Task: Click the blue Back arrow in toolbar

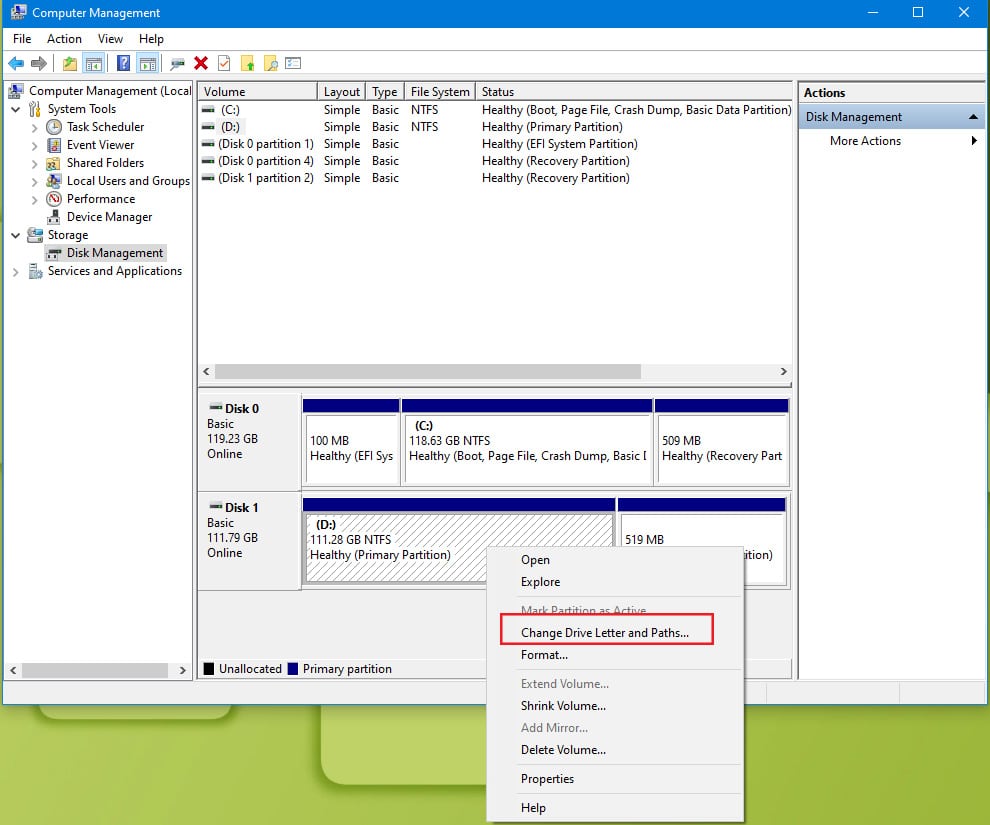Action: click(x=16, y=63)
